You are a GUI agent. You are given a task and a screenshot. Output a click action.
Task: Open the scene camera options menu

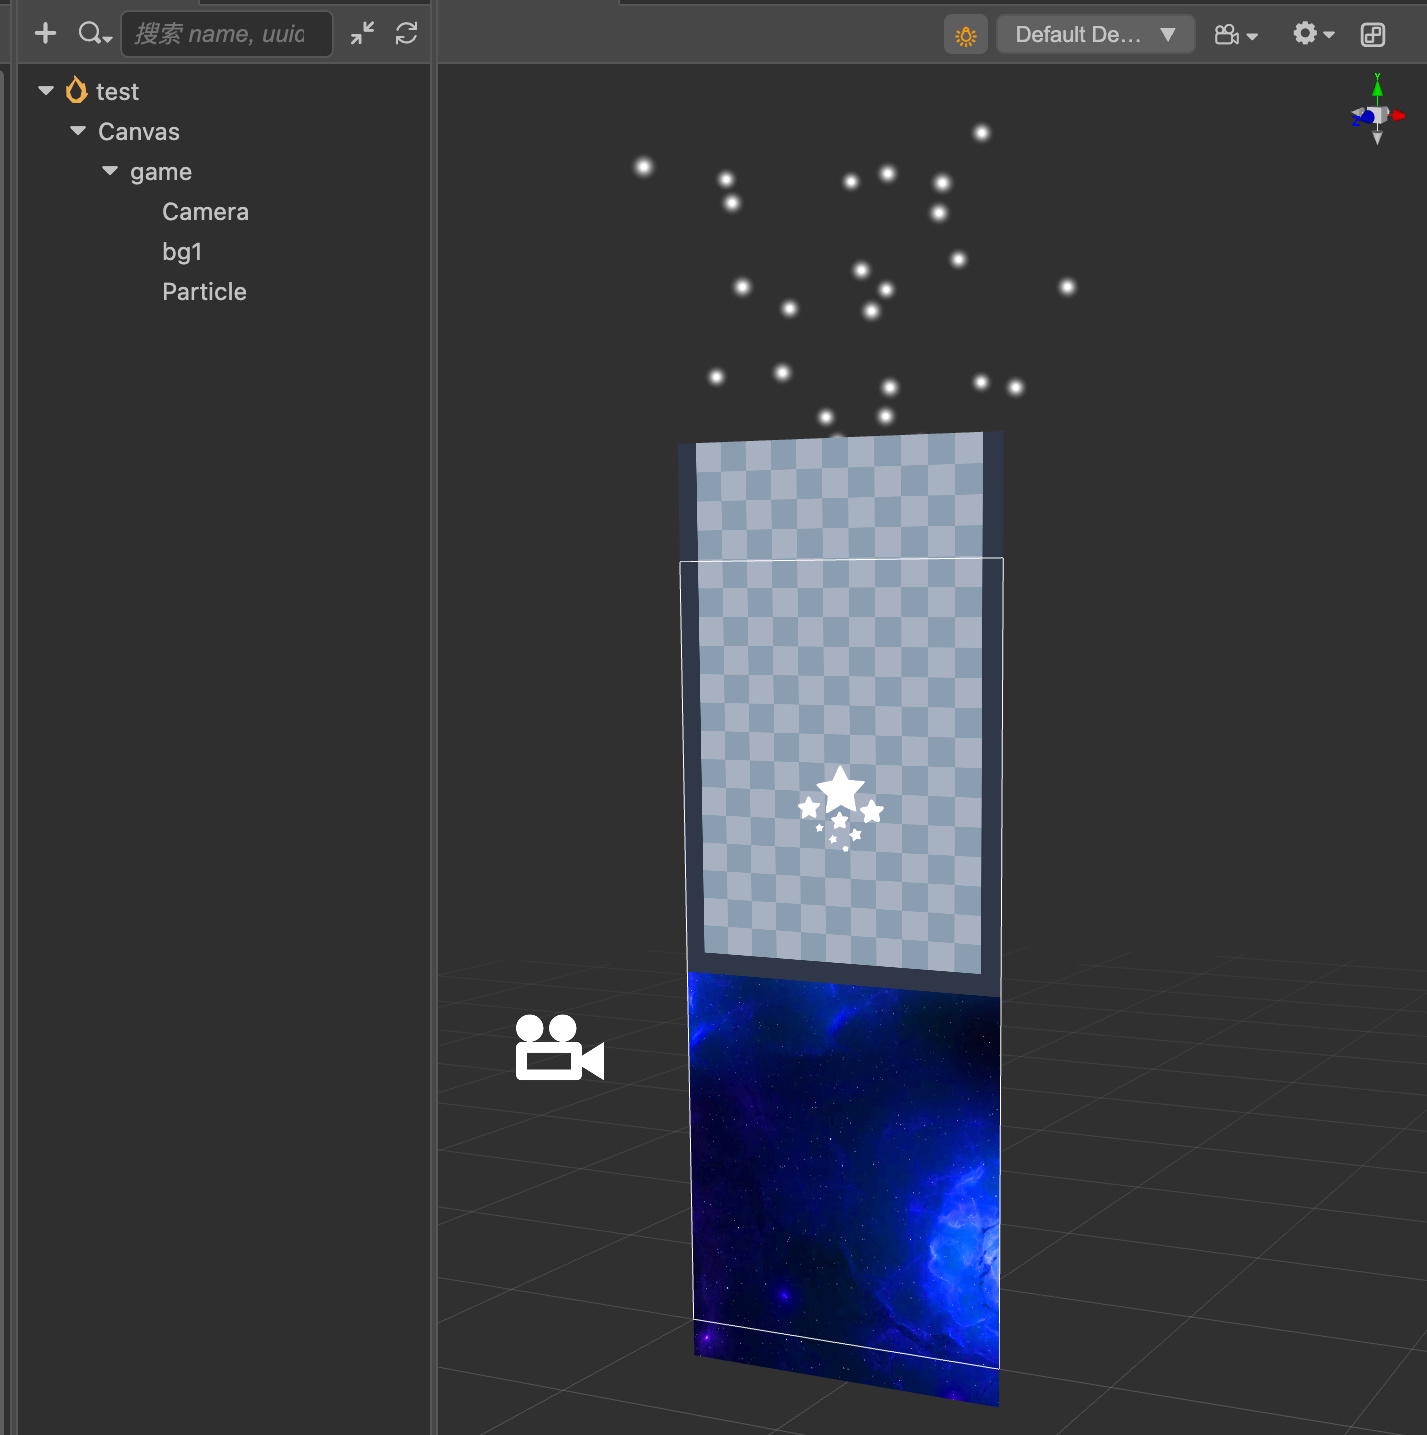[x=1236, y=35]
